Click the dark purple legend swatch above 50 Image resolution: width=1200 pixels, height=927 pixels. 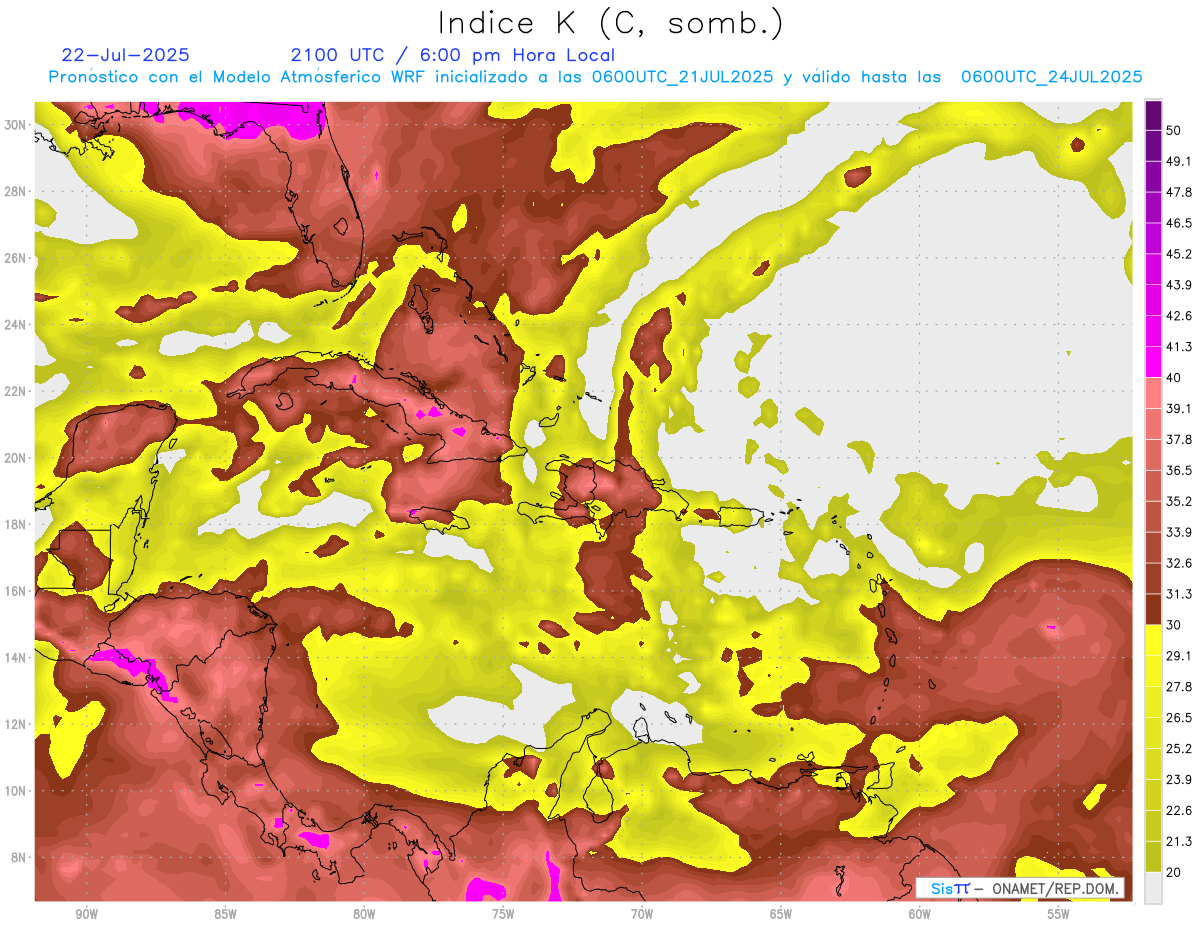point(1153,115)
